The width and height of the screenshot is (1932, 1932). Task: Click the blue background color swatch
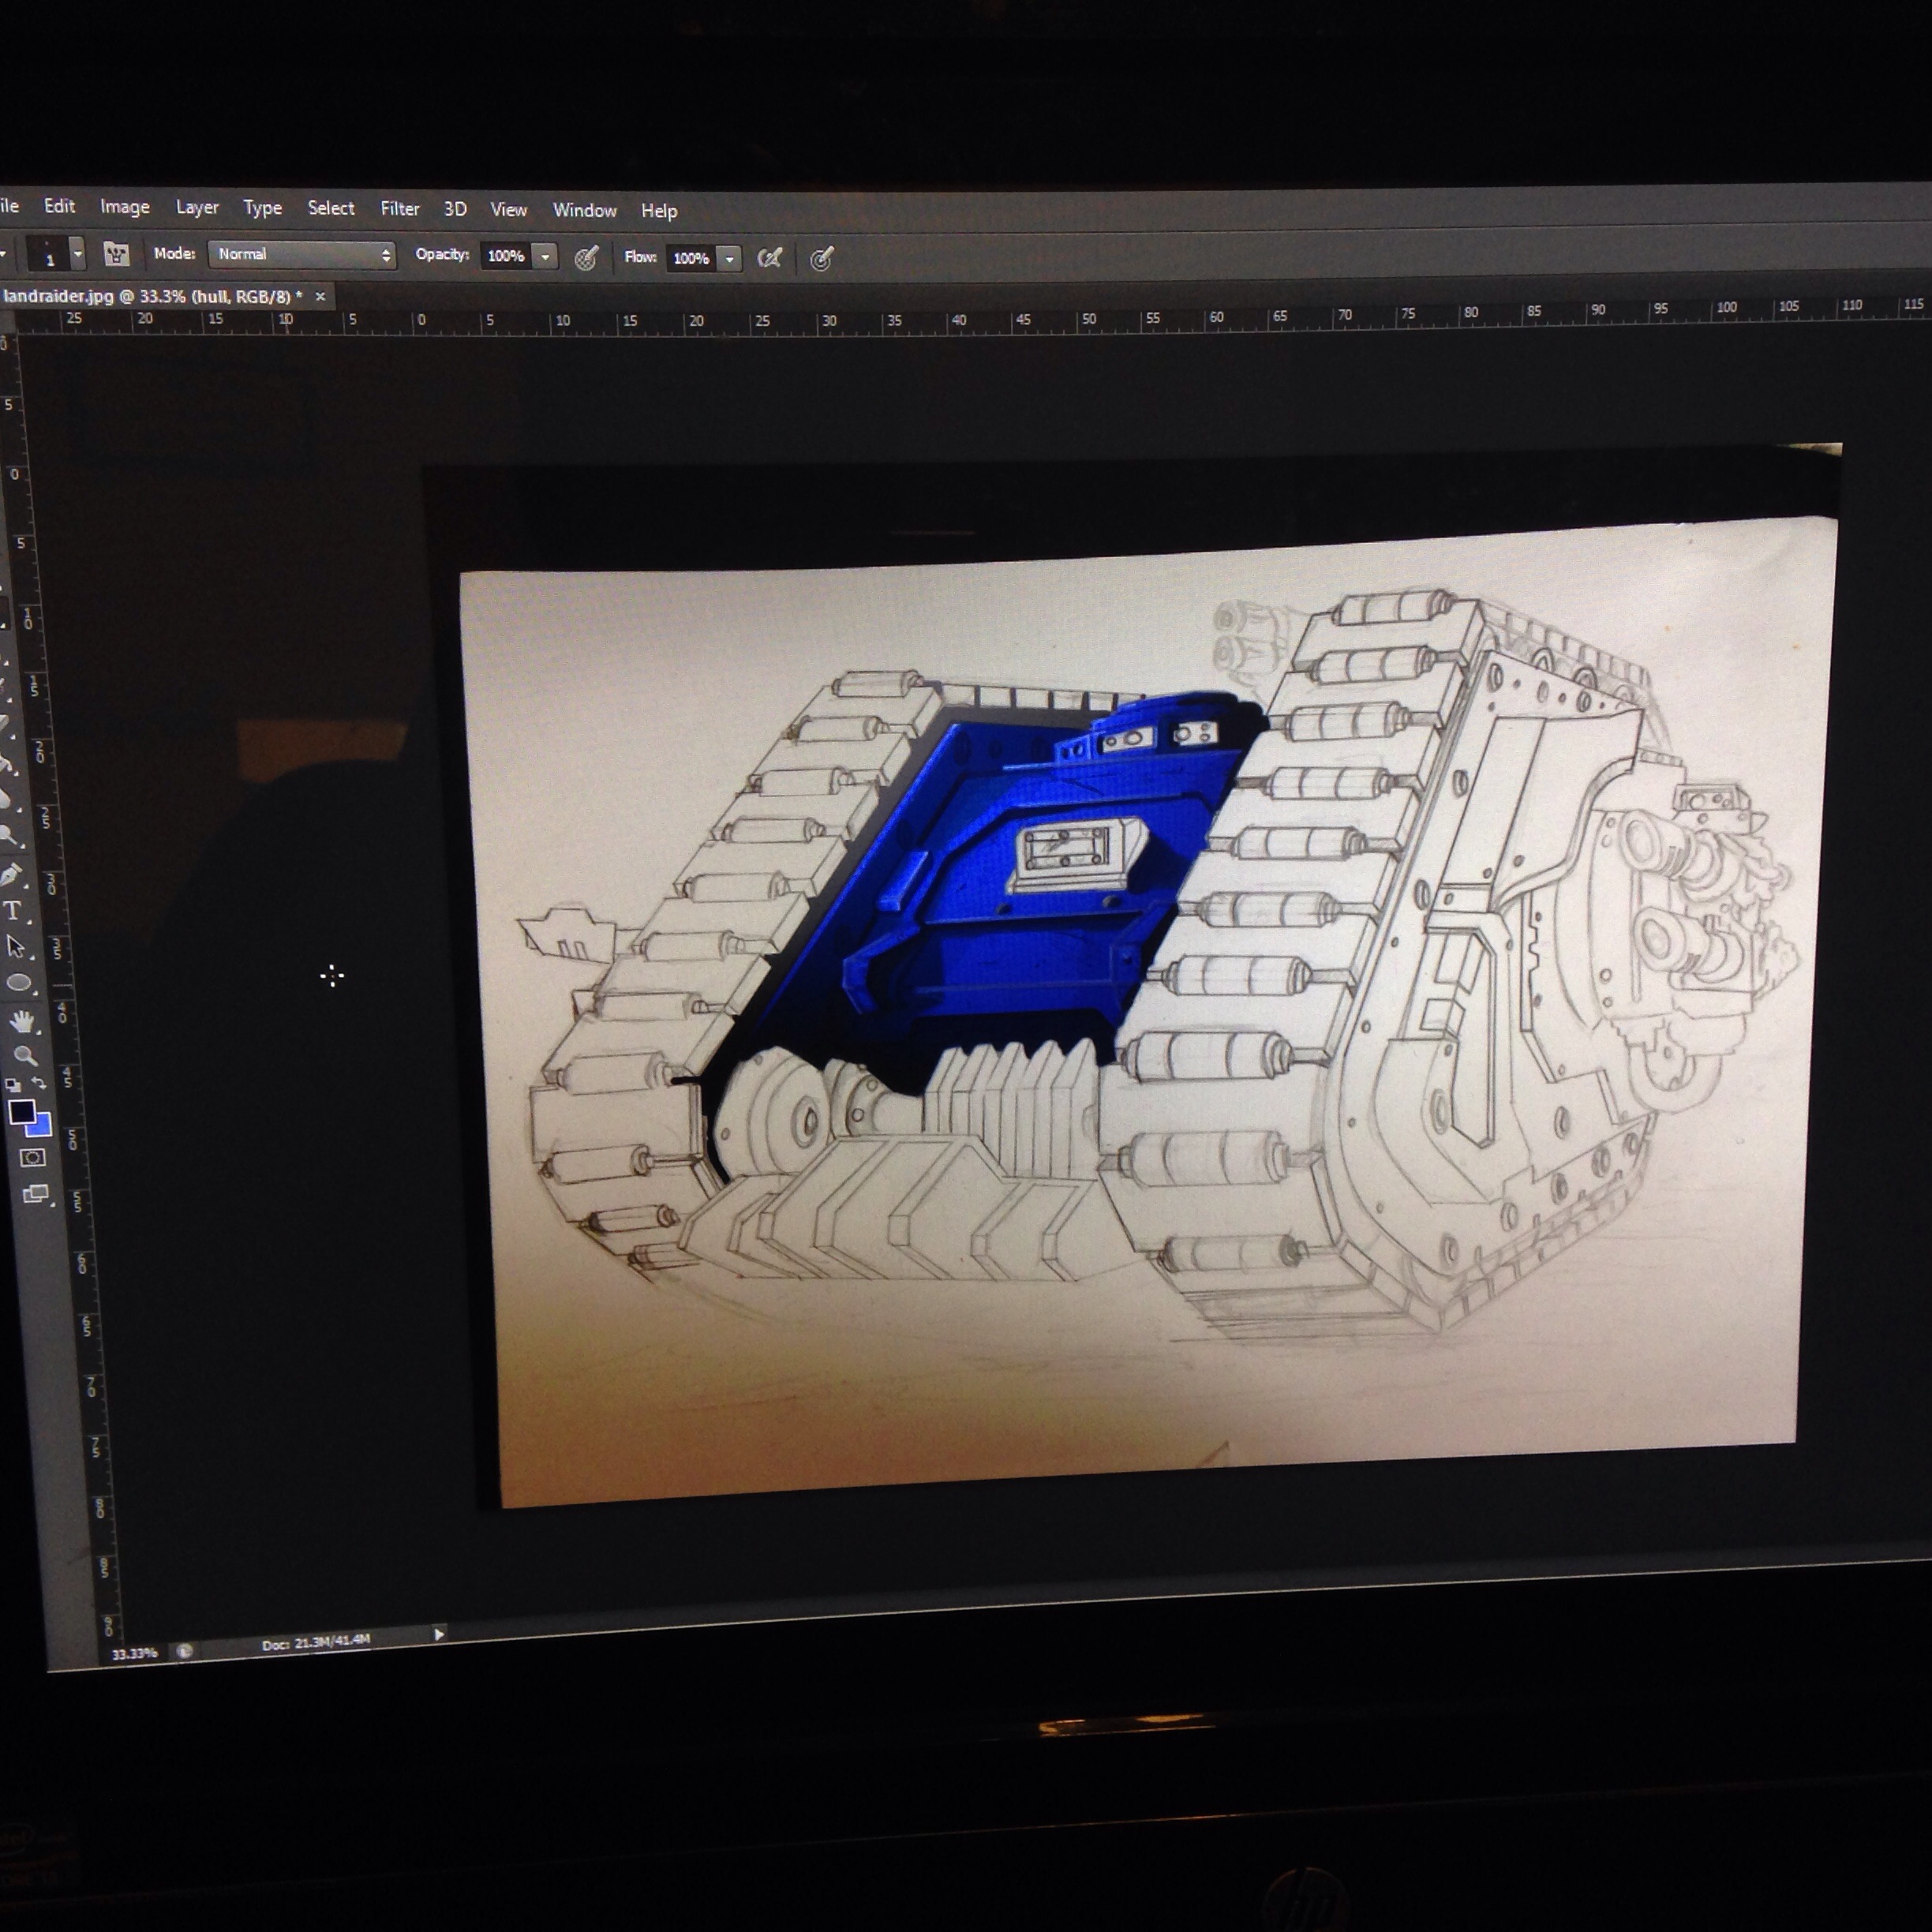point(42,1128)
